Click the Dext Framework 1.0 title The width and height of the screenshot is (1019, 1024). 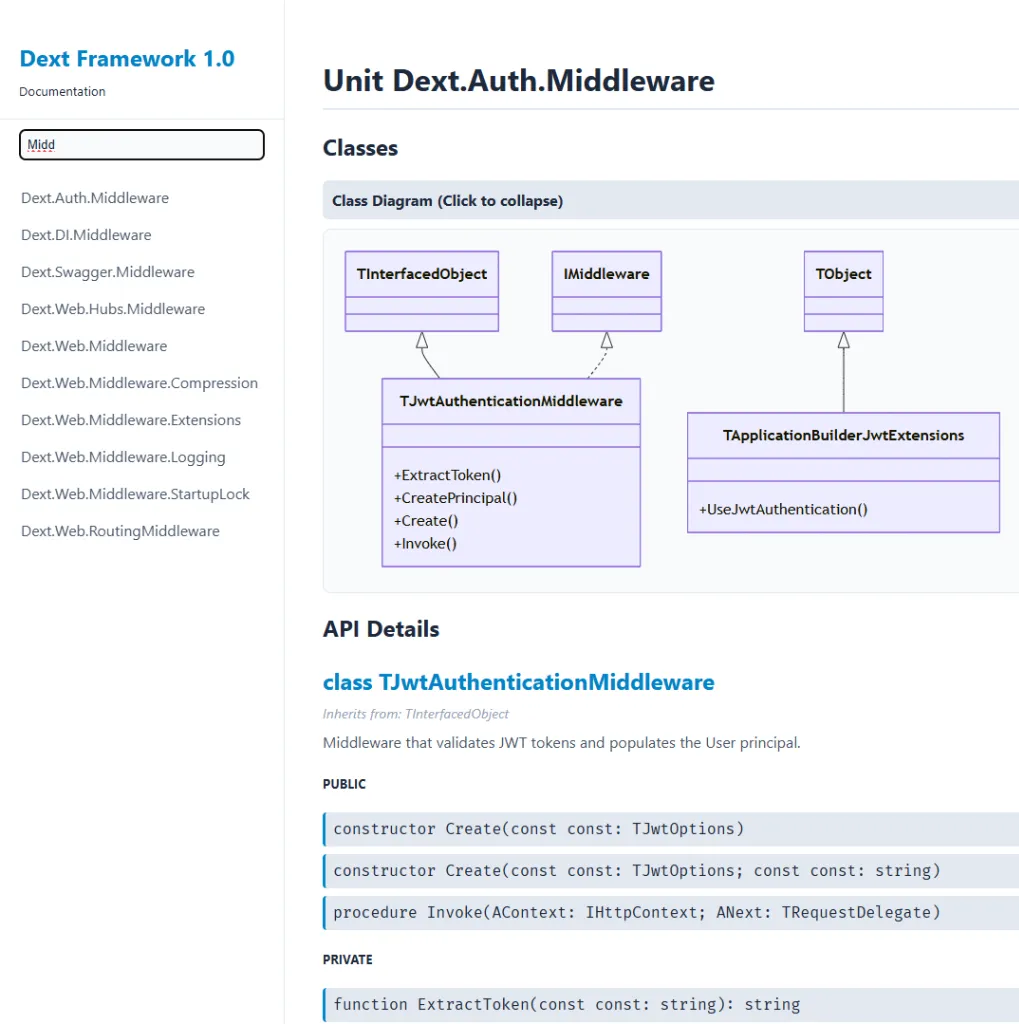pyautogui.click(x=127, y=58)
